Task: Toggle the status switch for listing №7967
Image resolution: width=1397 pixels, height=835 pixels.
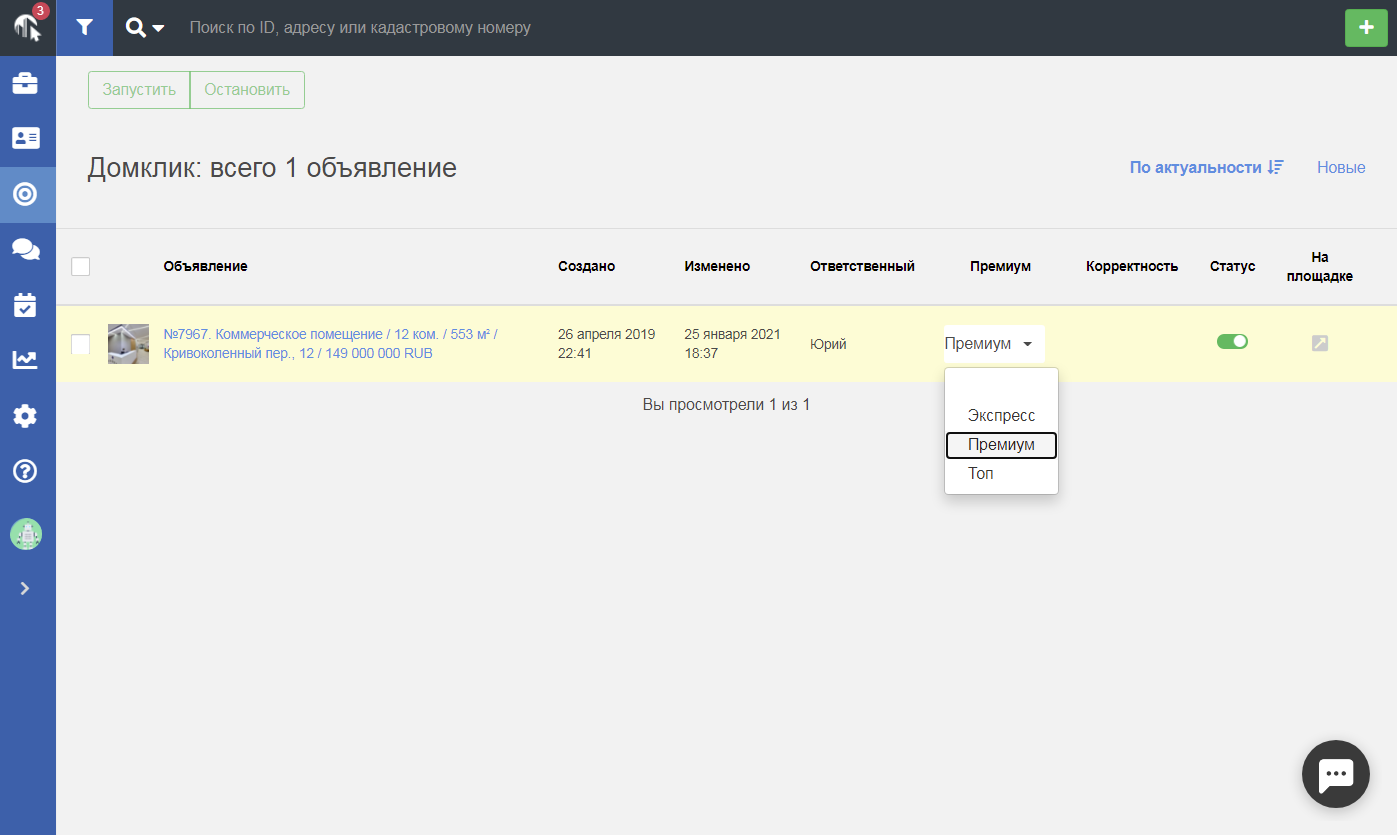Action: [x=1232, y=342]
